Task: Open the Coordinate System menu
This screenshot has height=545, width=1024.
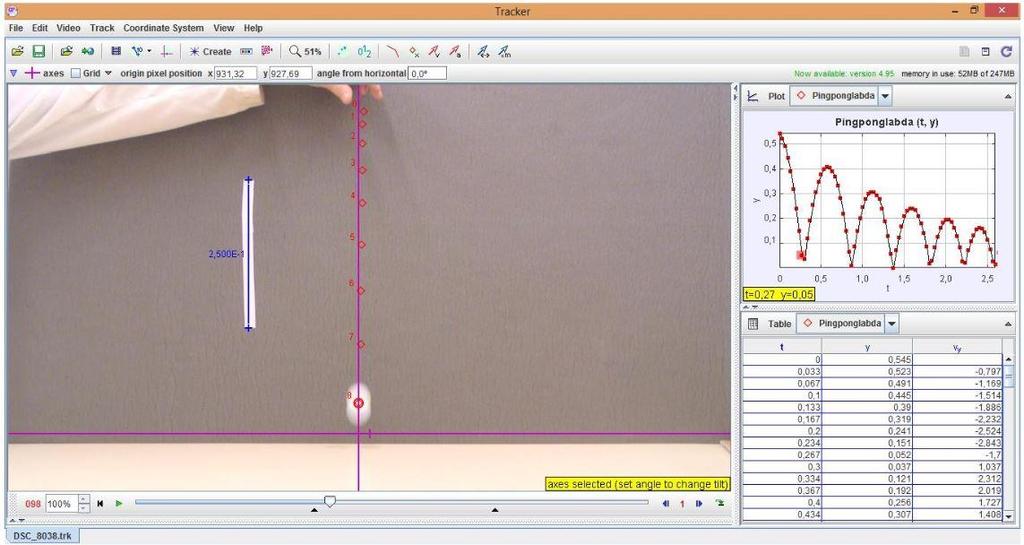Action: (x=163, y=28)
